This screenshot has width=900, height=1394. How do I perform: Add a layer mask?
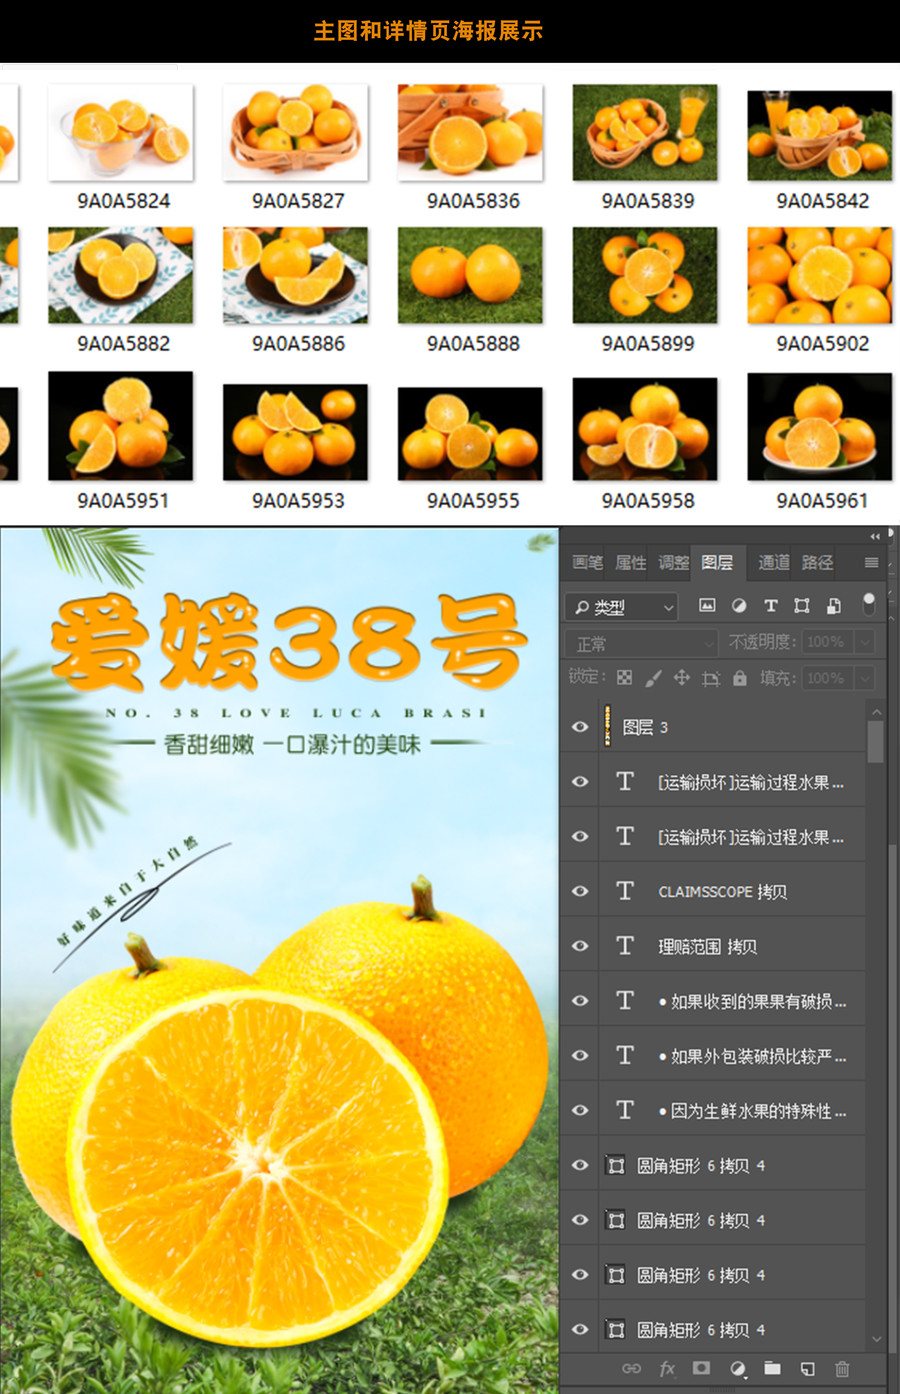tap(701, 1368)
